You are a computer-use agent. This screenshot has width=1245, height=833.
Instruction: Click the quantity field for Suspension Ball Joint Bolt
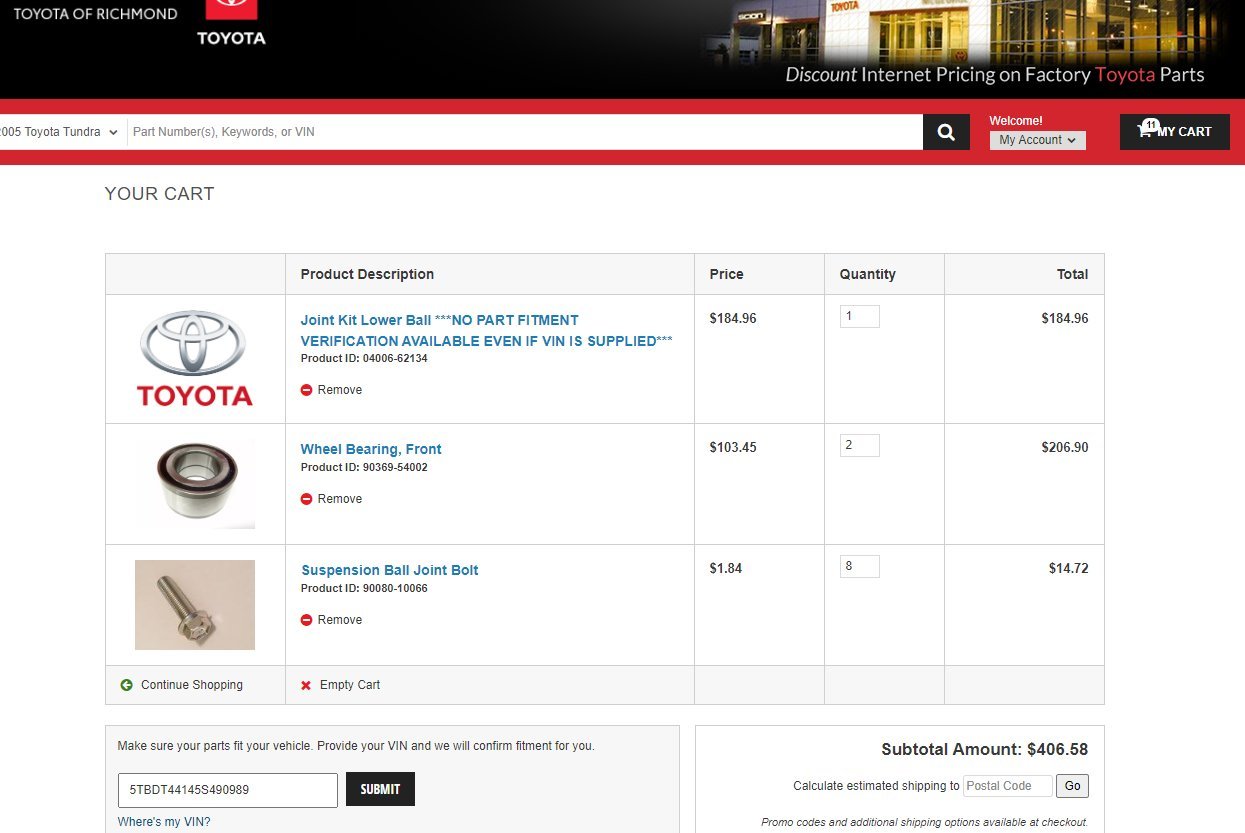(859, 566)
